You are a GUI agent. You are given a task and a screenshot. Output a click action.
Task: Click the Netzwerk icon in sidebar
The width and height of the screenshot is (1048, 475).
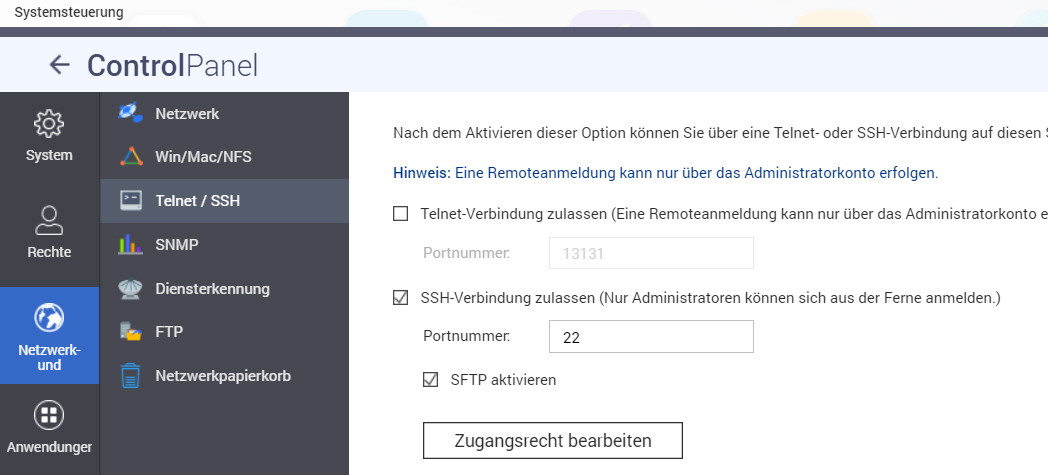(131, 114)
